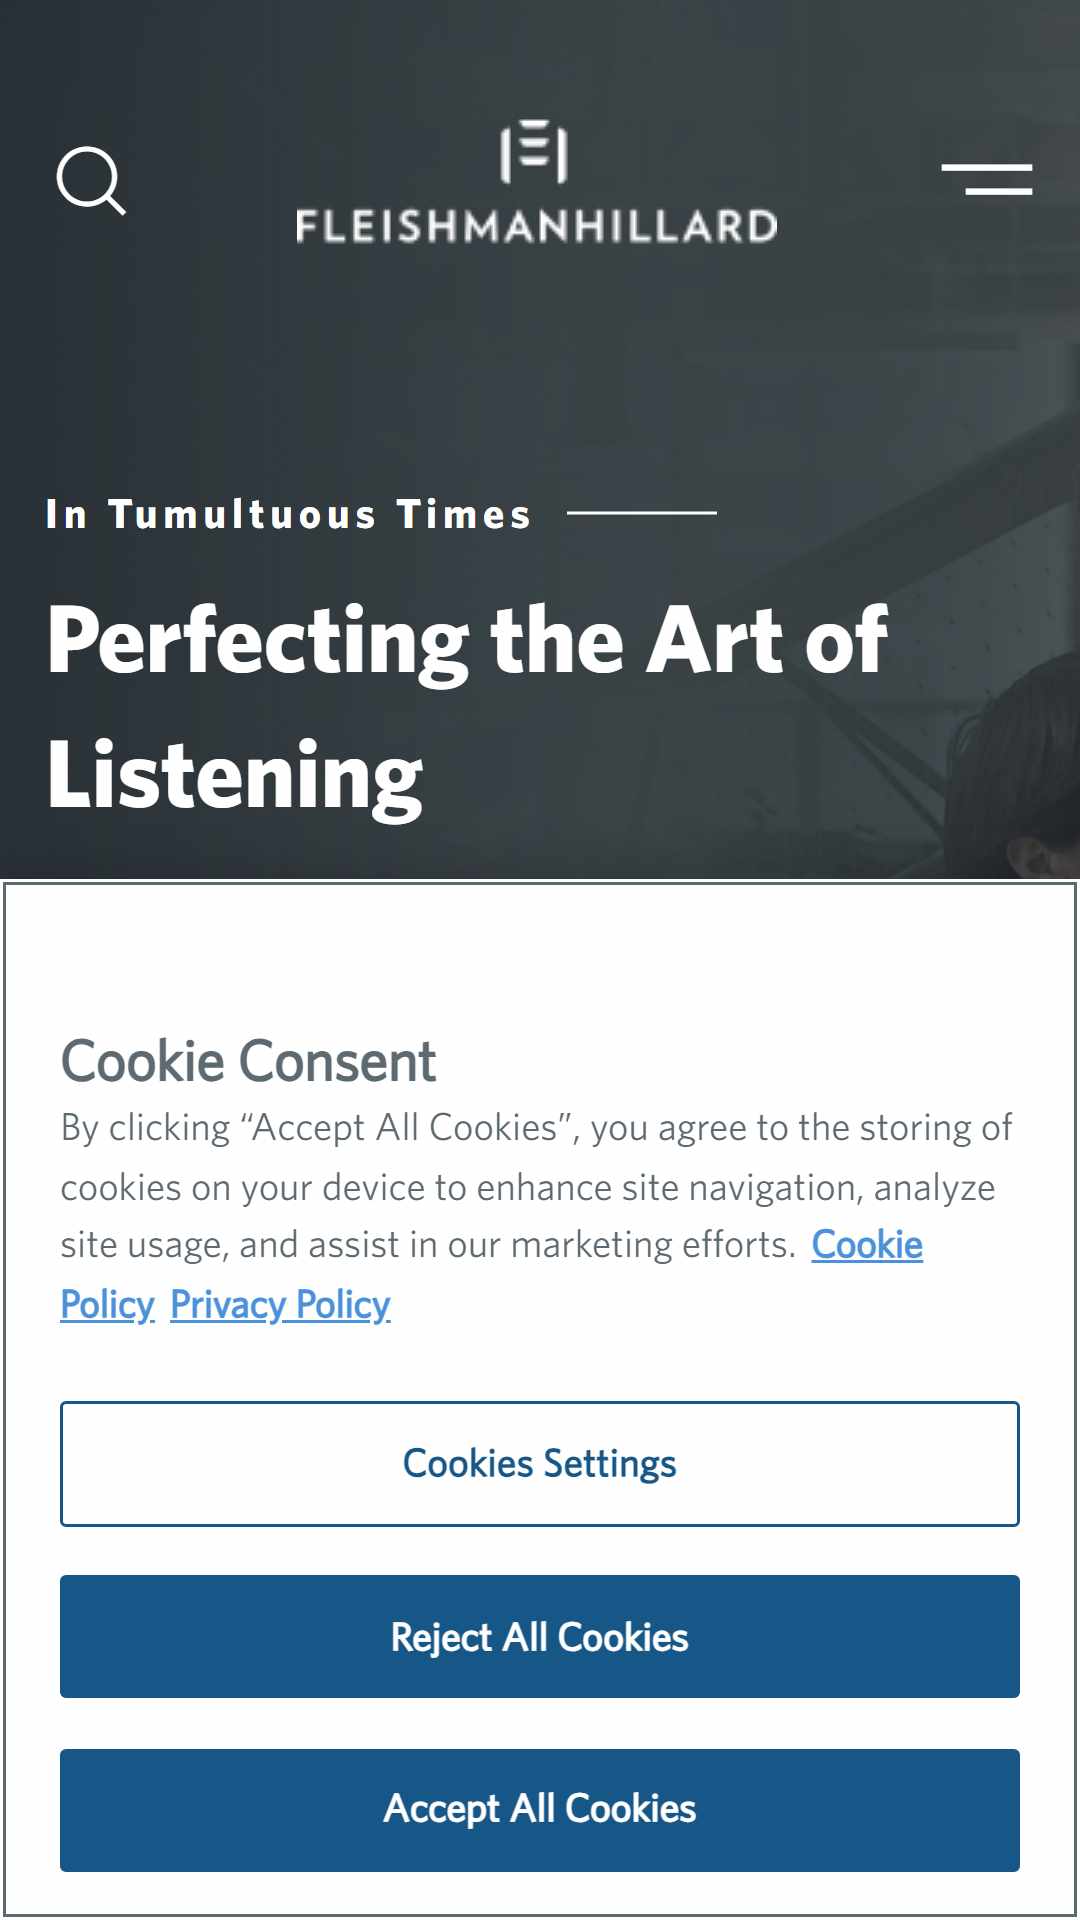
Task: Select the "In Tumultuous Times" label
Action: tap(289, 514)
